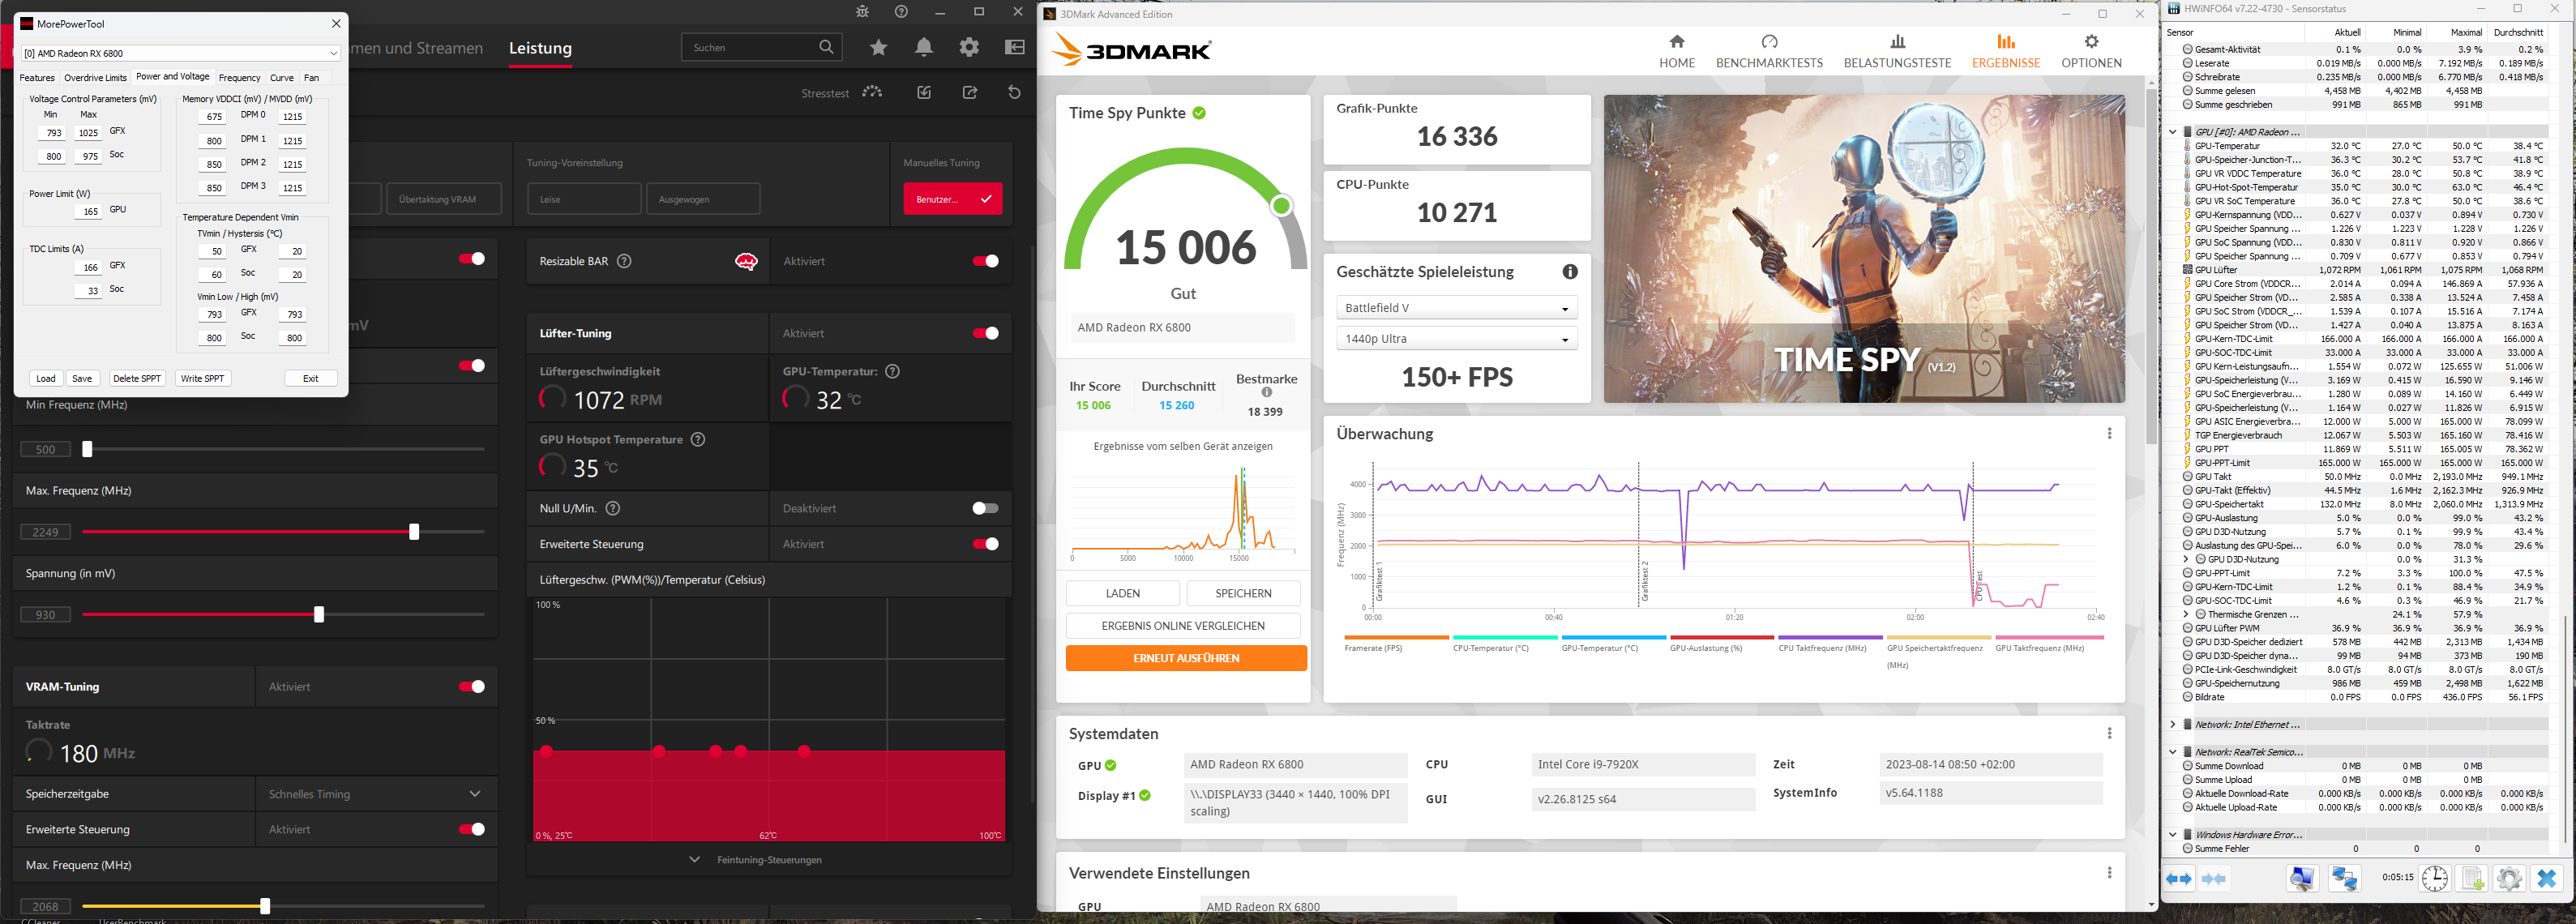Image resolution: width=2576 pixels, height=924 pixels.
Task: Expand Network: Intel Ethernet sensor group
Action: coord(2172,725)
